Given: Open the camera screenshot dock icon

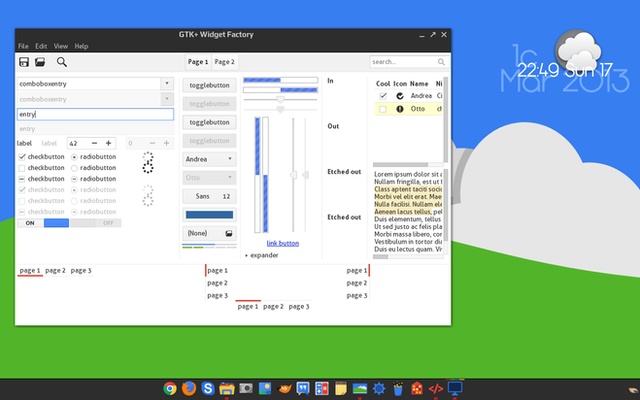Looking at the screenshot, I should pyautogui.click(x=246, y=388).
